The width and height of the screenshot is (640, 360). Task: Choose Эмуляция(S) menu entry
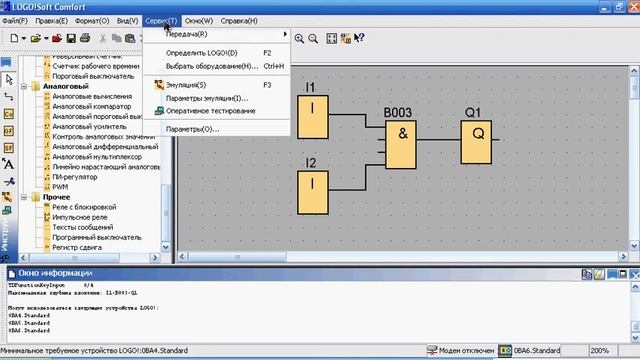click(216, 85)
